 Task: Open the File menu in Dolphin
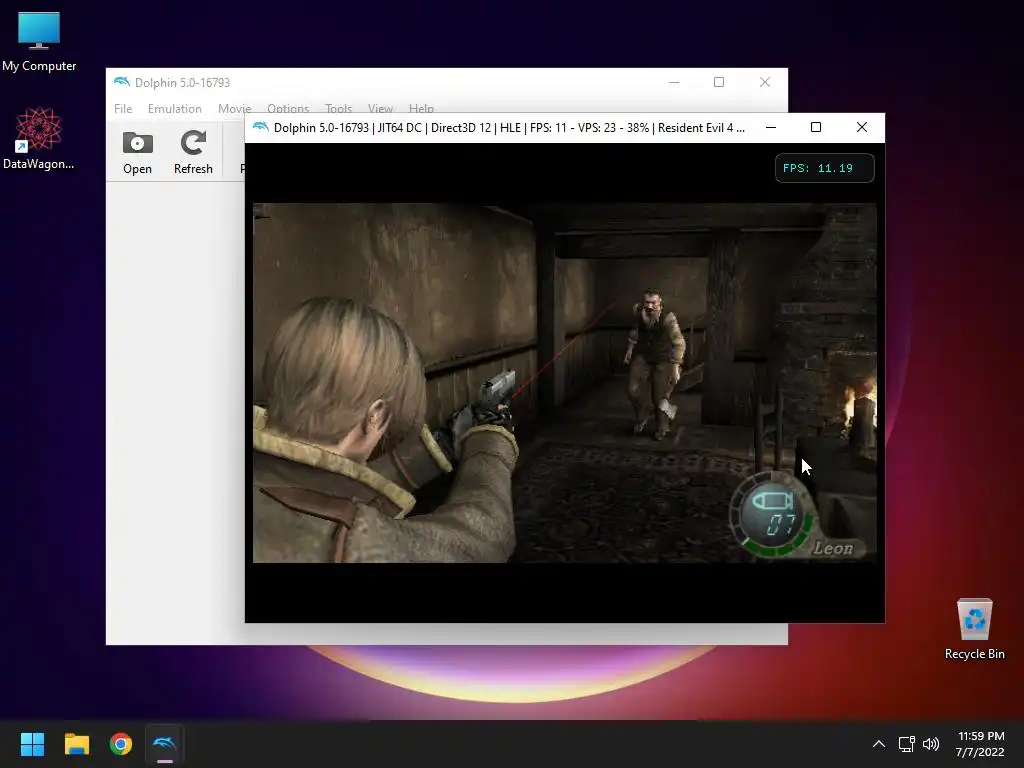click(x=123, y=108)
